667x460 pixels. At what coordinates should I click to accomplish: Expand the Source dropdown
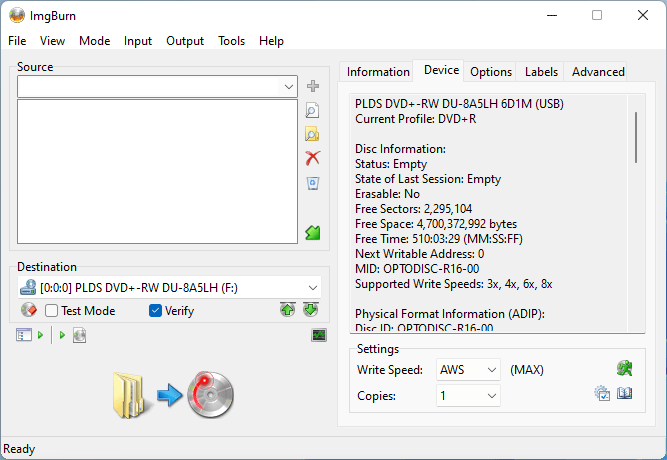(x=289, y=87)
